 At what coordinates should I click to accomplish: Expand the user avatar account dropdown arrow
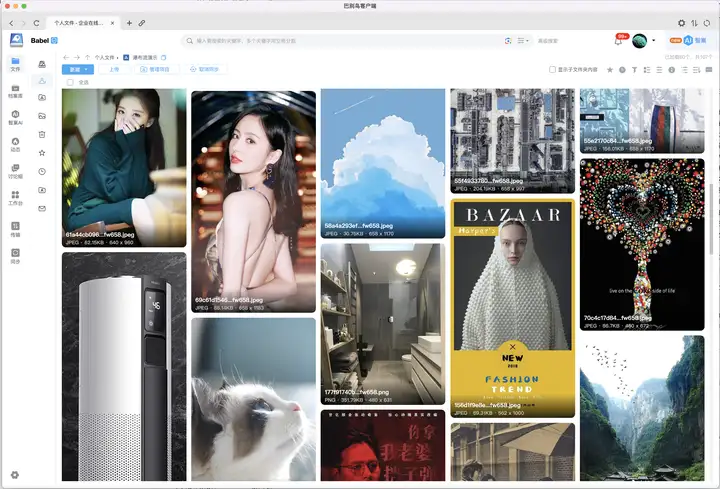pyautogui.click(x=653, y=40)
